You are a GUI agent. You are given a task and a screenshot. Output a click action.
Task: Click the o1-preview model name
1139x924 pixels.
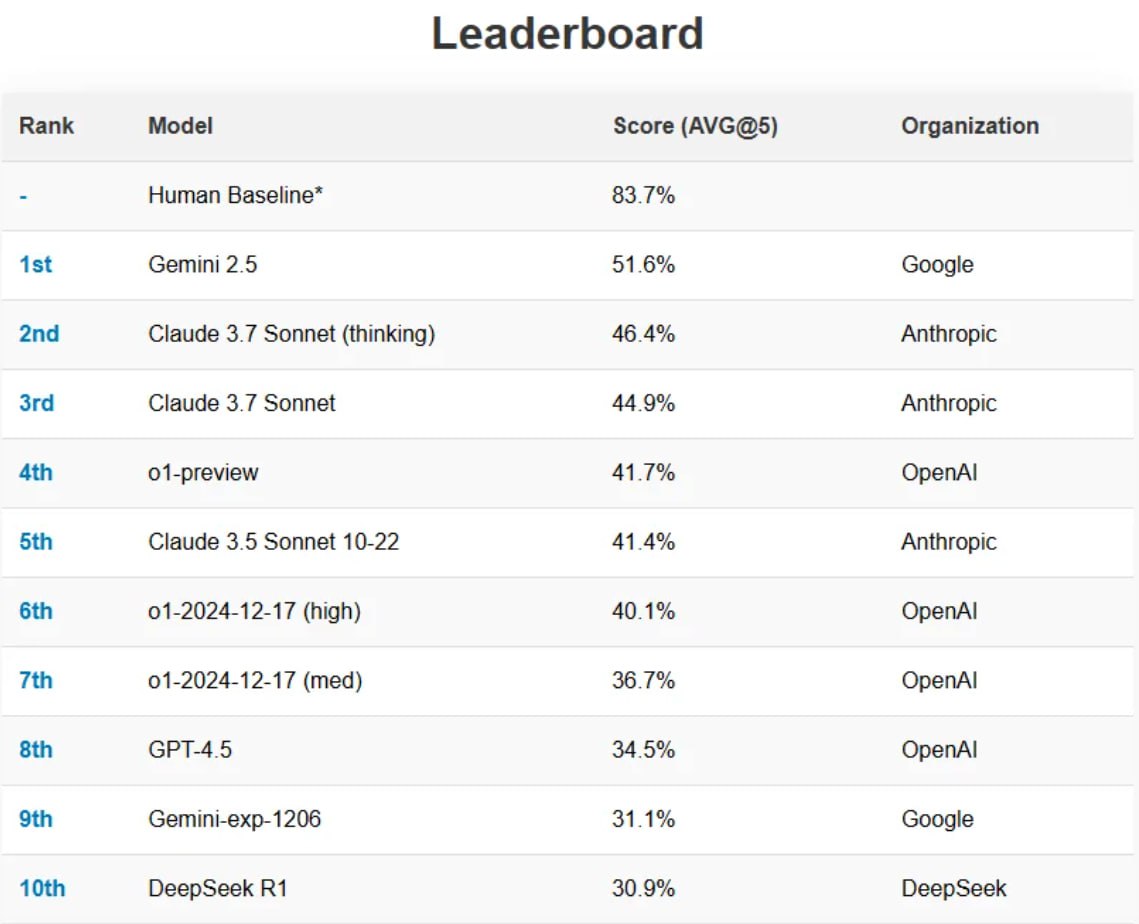(x=203, y=472)
